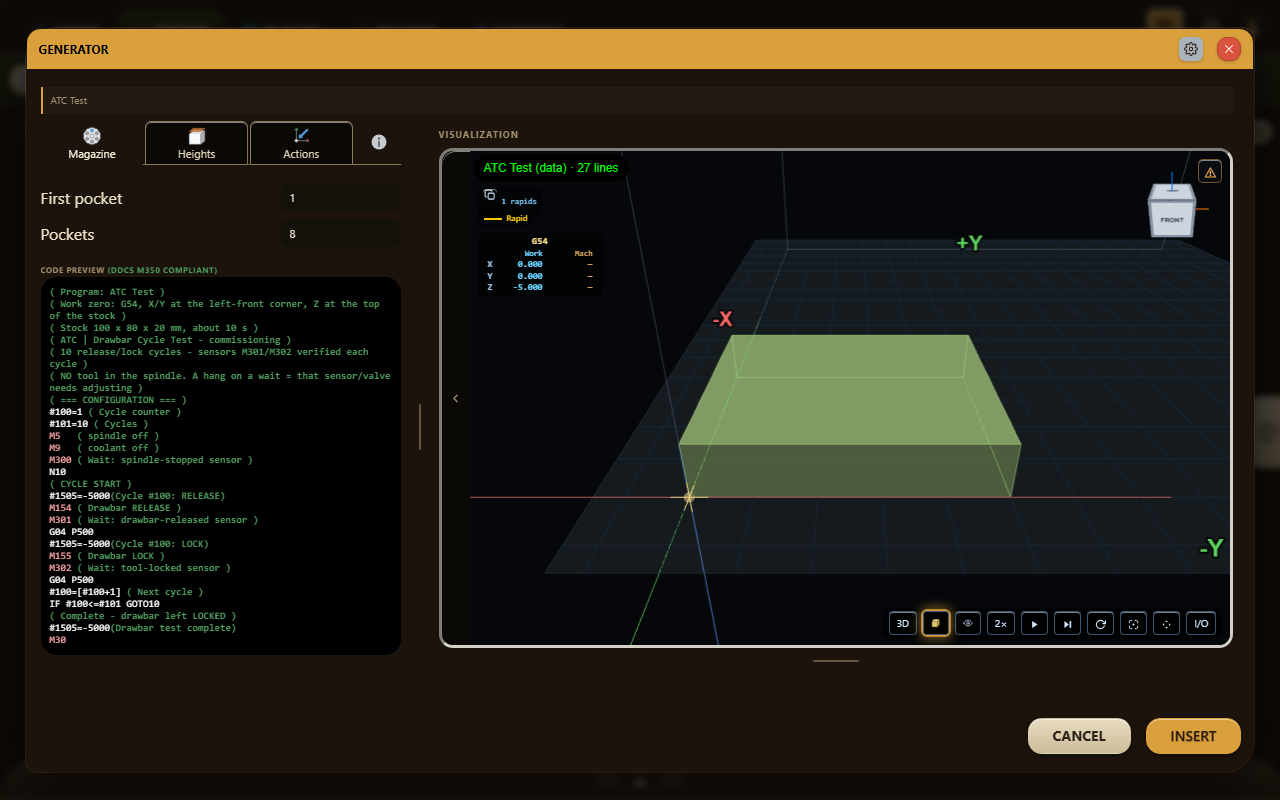The height and width of the screenshot is (800, 1280).
Task: Close the Generator dialog
Action: [1229, 49]
